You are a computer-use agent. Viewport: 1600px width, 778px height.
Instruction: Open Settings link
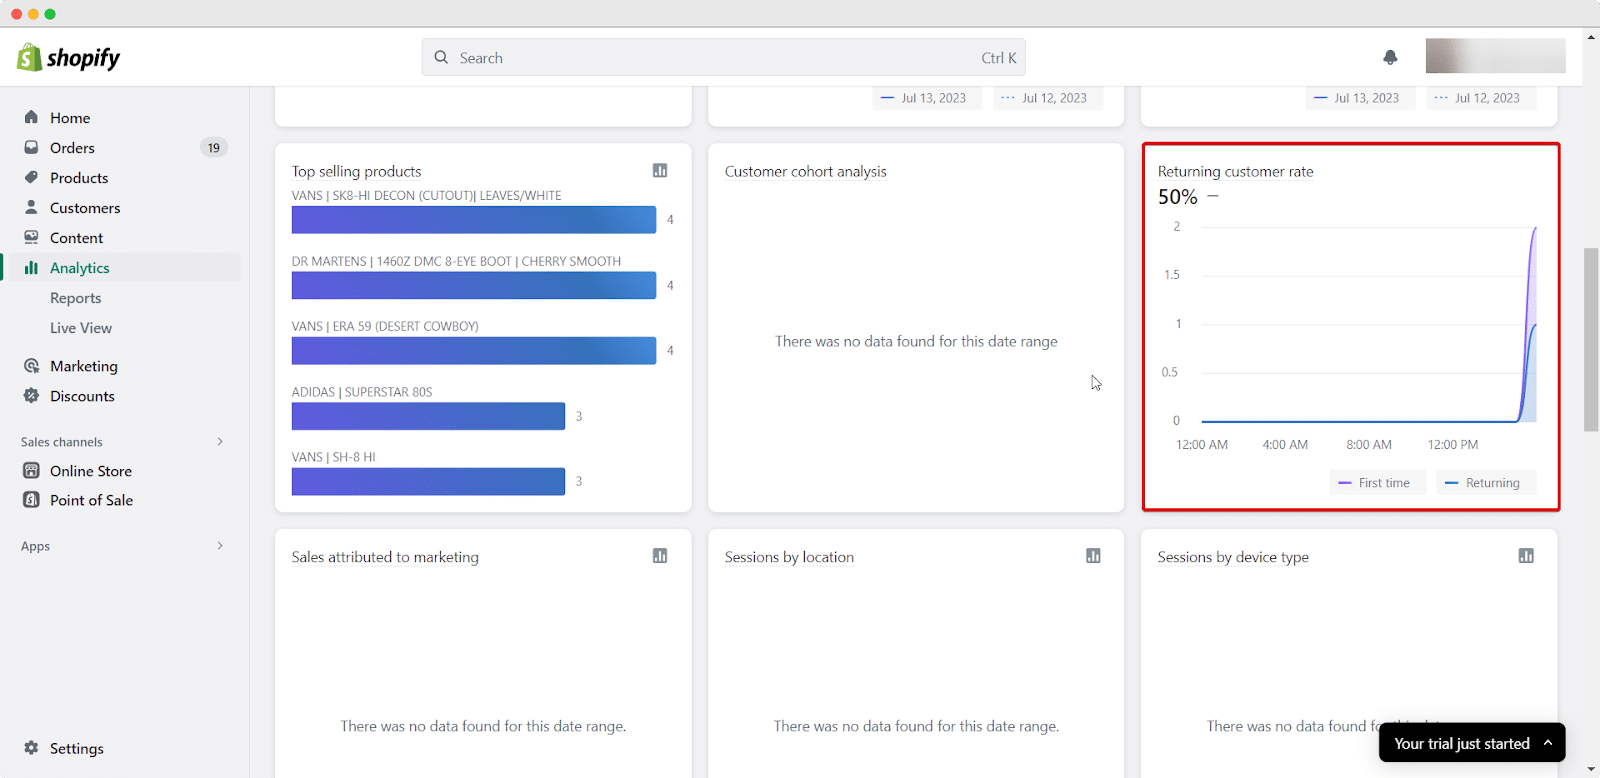pyautogui.click(x=76, y=748)
